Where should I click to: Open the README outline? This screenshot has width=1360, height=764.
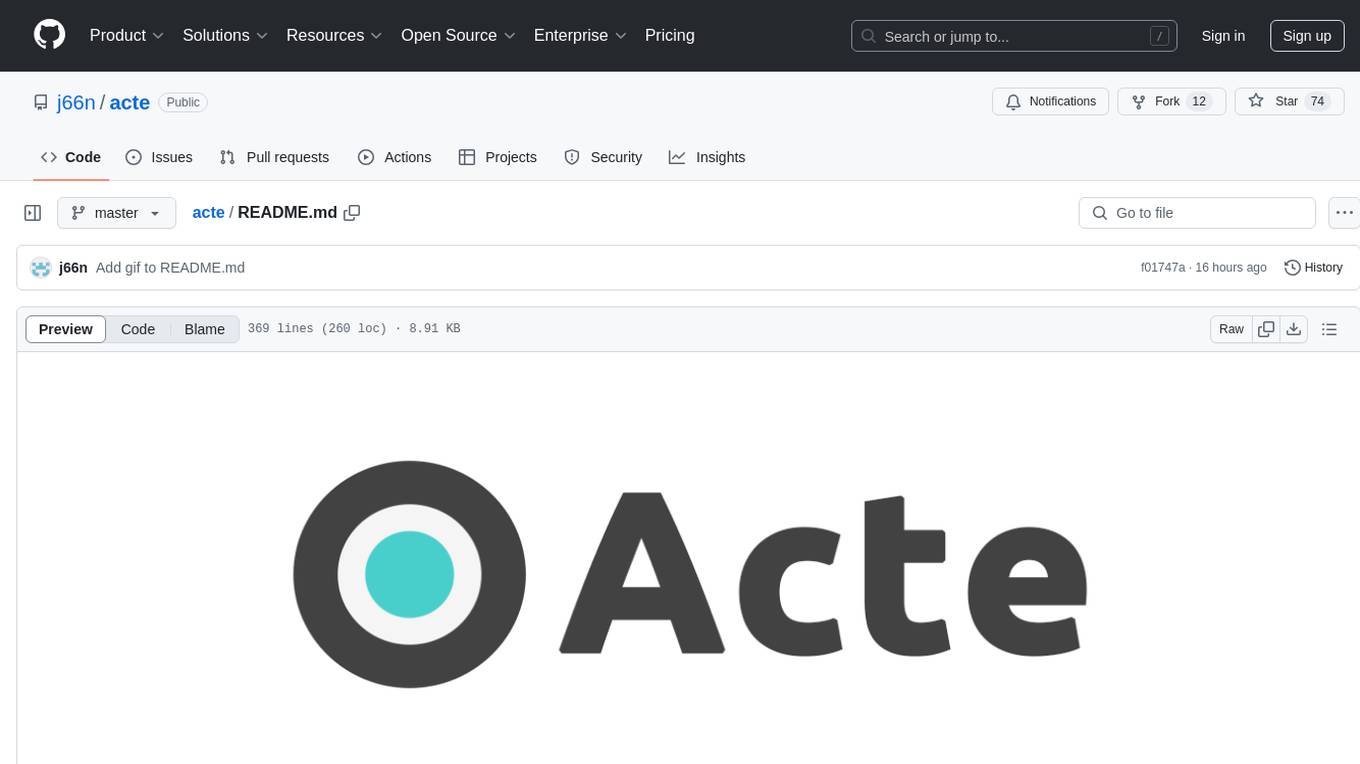tap(1329, 329)
